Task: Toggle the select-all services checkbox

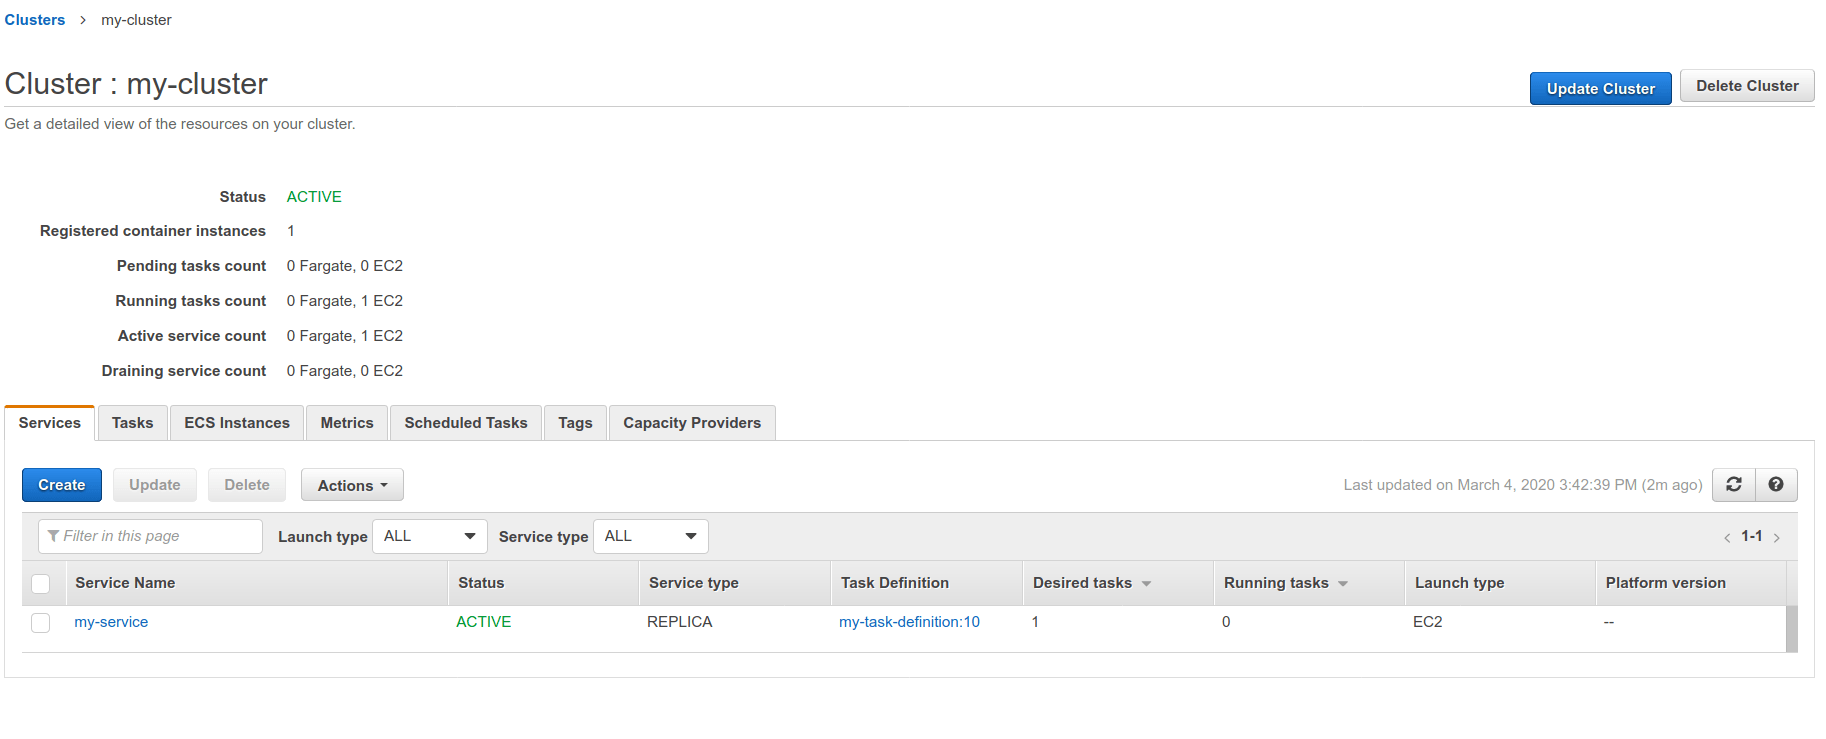Action: click(41, 584)
